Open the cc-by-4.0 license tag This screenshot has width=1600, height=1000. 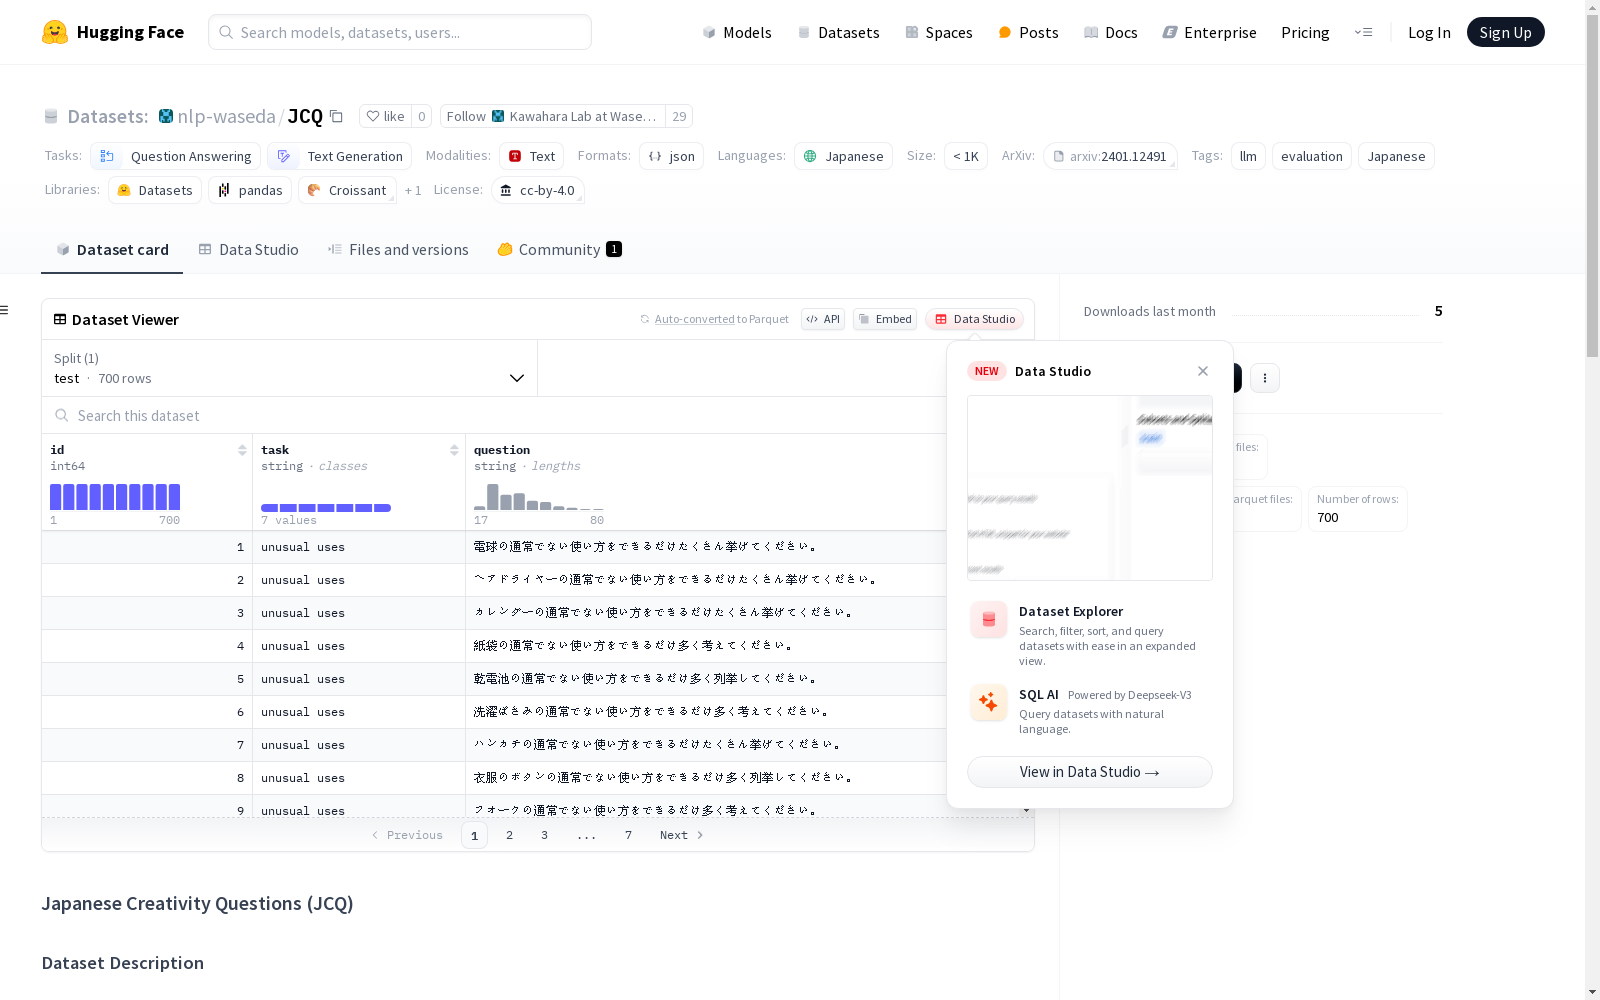coord(538,190)
